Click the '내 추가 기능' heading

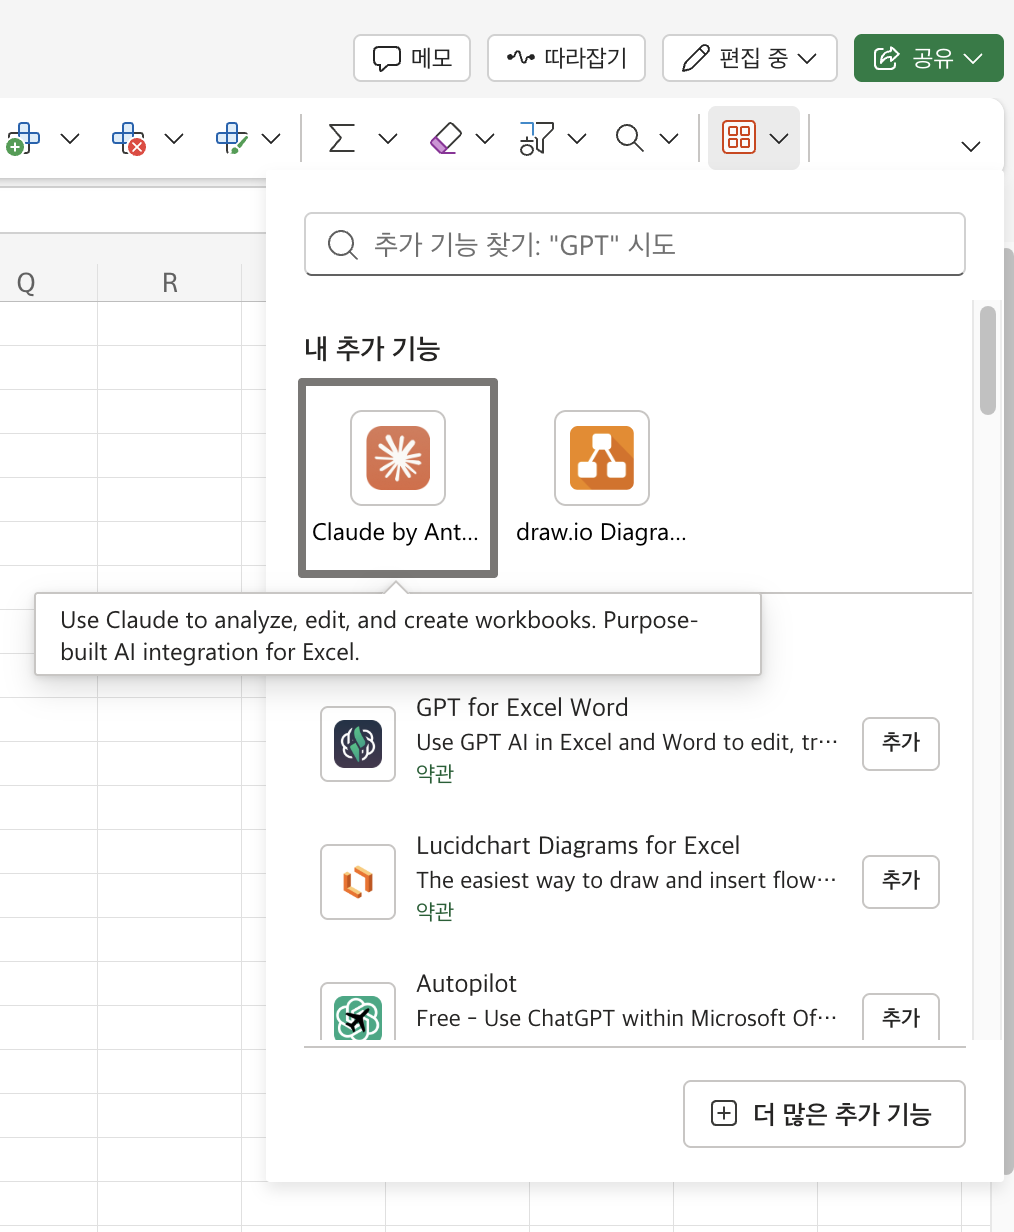coord(372,348)
